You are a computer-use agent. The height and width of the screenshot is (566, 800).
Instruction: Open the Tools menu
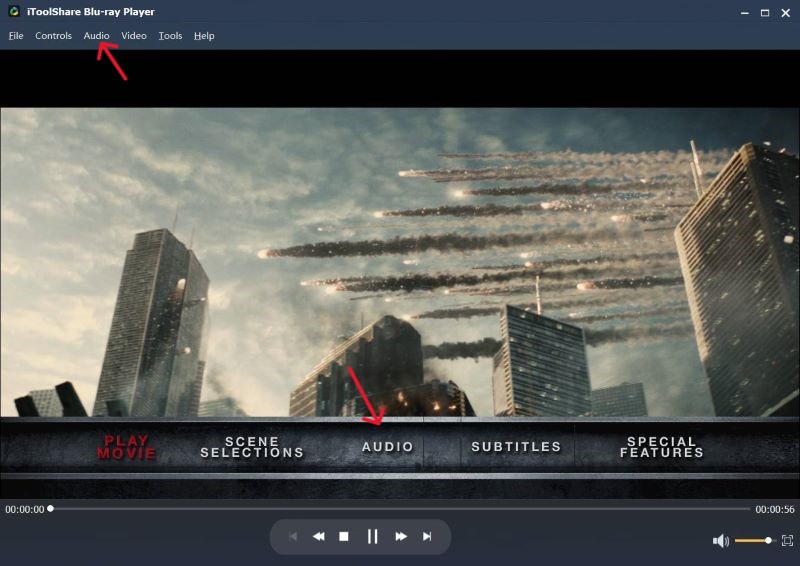click(170, 36)
